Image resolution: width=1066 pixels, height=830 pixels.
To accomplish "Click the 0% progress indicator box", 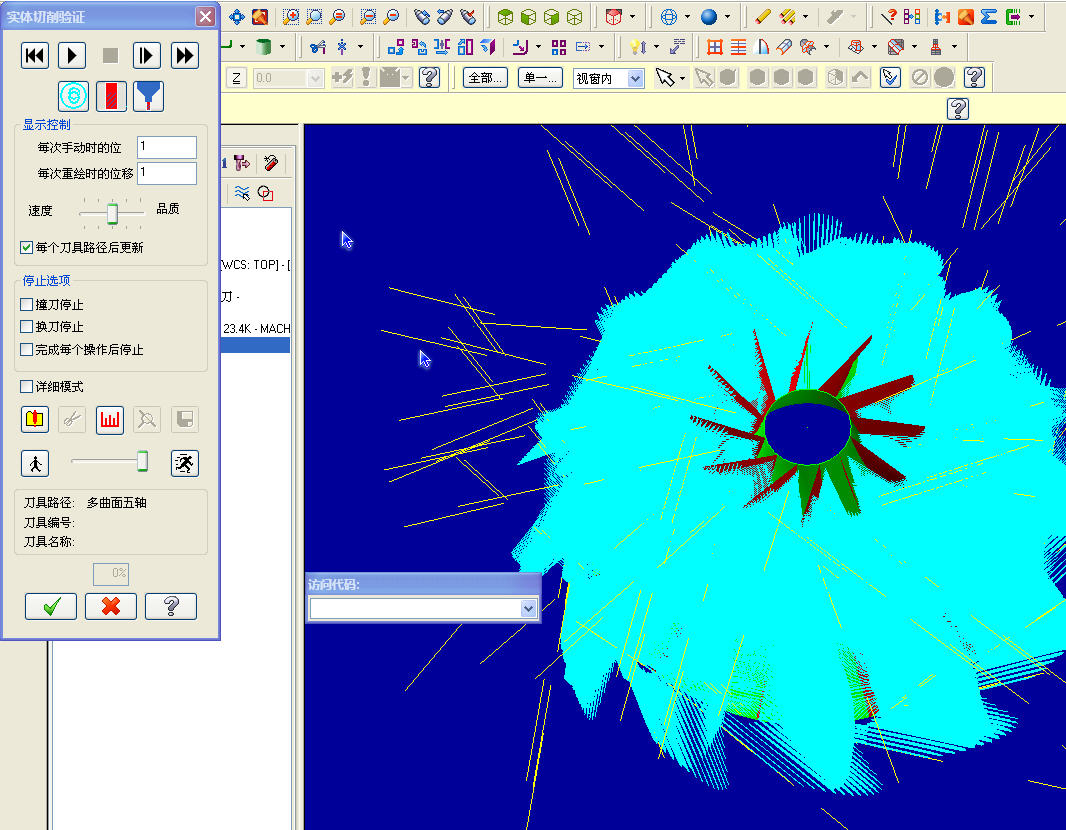I will coord(111,574).
